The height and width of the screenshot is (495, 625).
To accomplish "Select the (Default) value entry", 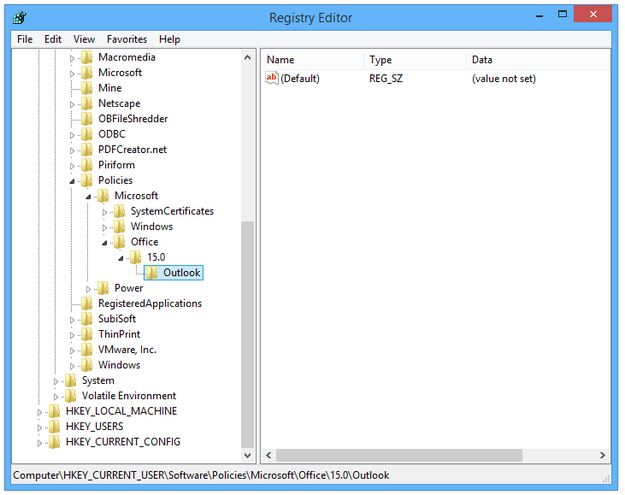I will 300,79.
